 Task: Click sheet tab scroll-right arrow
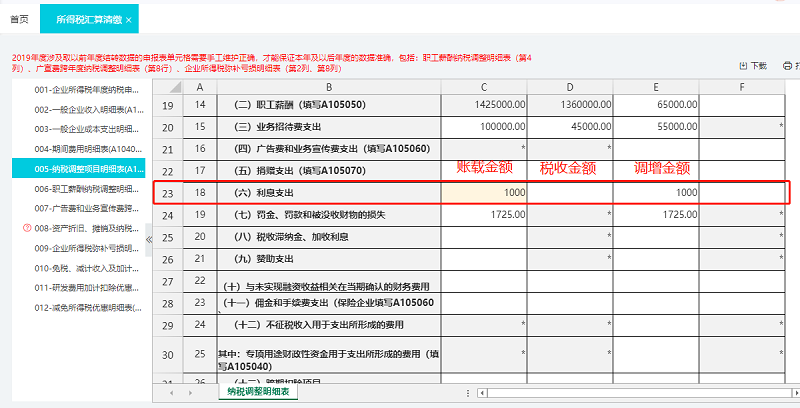[x=190, y=393]
